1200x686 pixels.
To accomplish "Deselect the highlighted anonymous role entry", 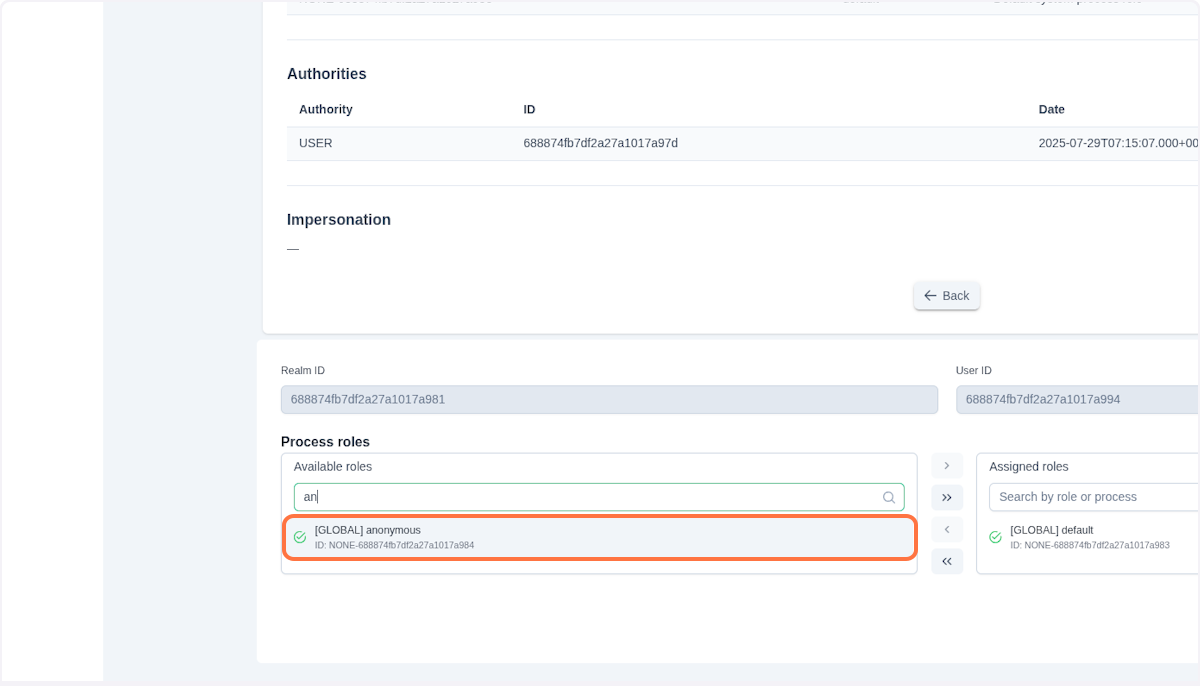I will [x=600, y=537].
